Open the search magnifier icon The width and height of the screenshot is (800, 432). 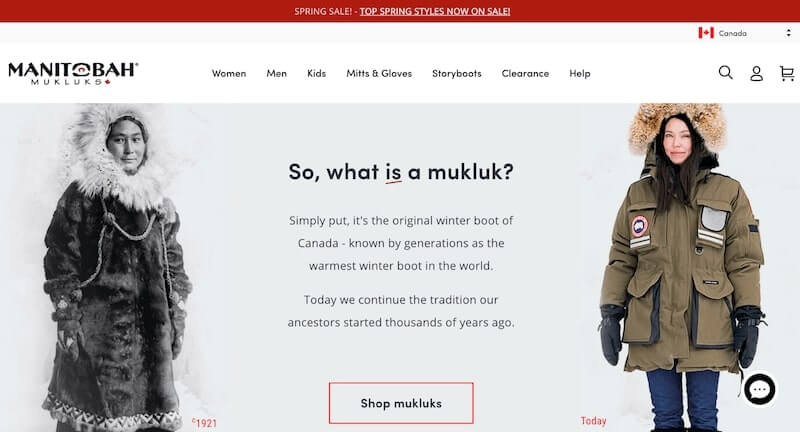click(x=726, y=73)
